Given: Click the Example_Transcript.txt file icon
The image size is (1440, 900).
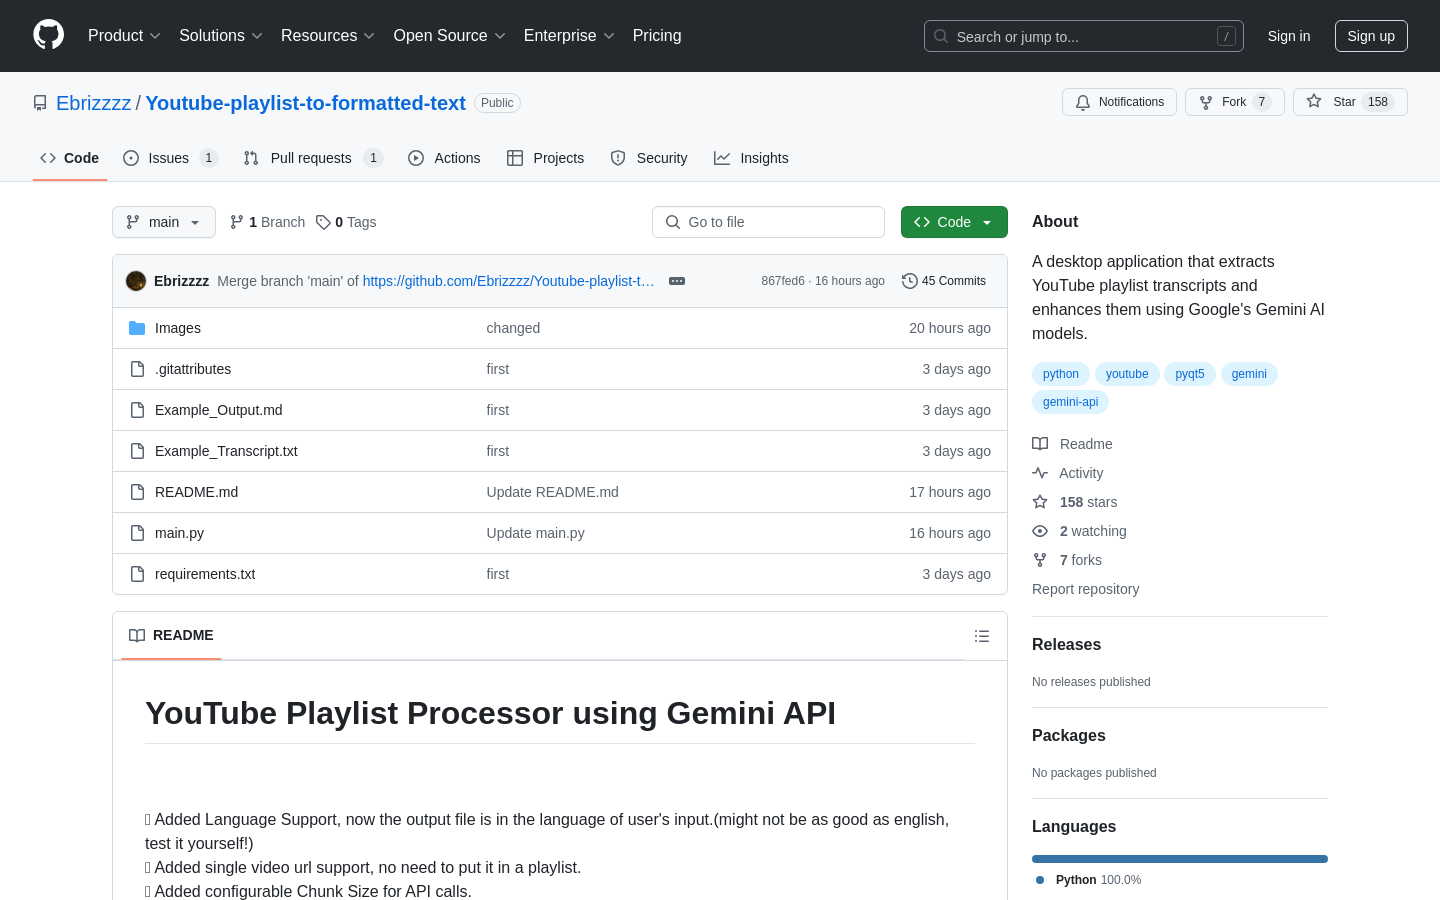Looking at the screenshot, I should [x=137, y=451].
